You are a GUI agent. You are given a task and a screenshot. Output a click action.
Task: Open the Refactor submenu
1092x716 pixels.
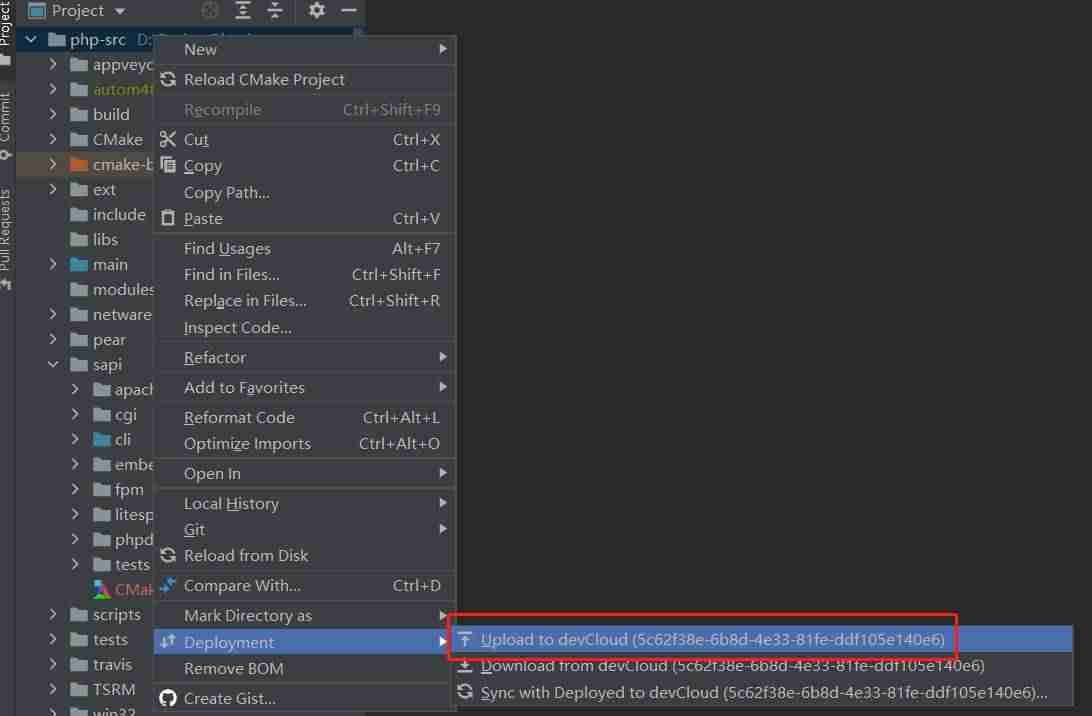click(x=304, y=357)
